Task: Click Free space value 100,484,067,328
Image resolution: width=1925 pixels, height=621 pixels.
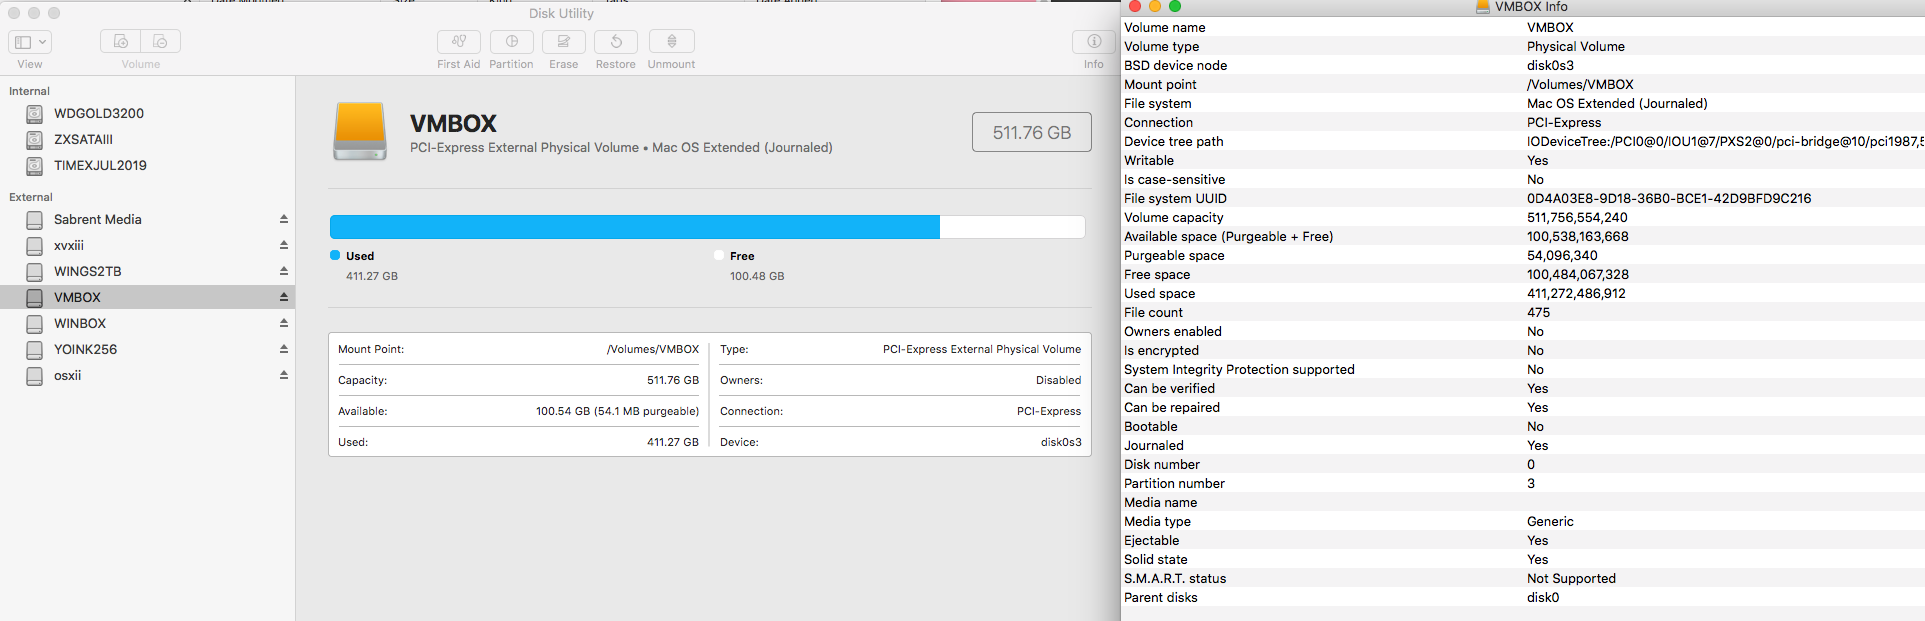Action: pyautogui.click(x=1578, y=274)
